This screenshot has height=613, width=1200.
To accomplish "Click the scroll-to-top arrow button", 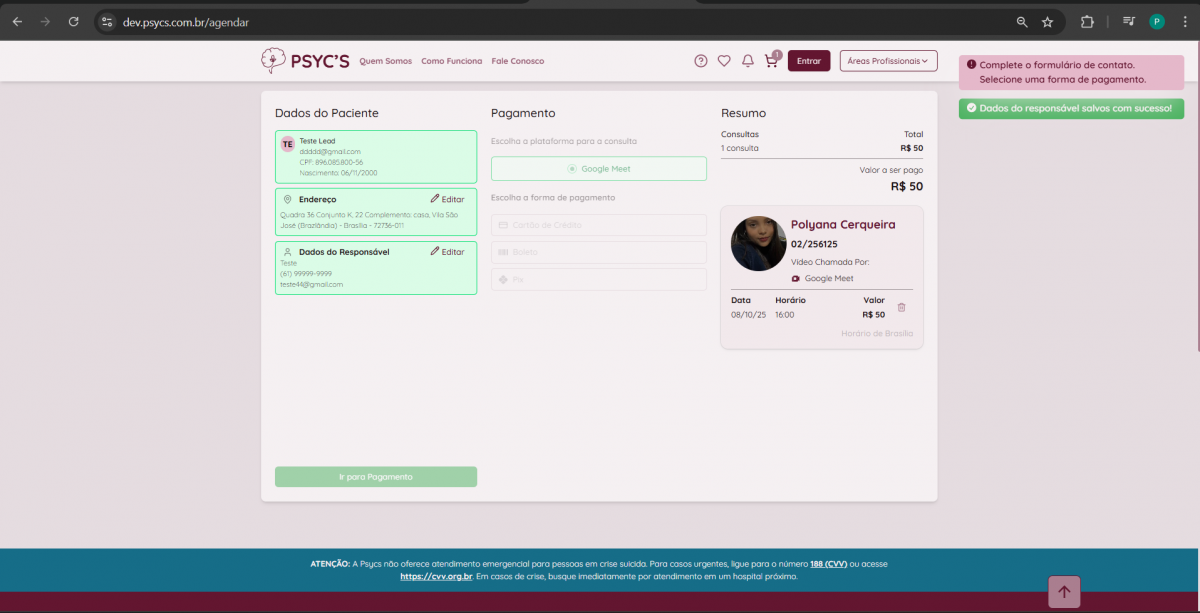I will tap(1064, 592).
